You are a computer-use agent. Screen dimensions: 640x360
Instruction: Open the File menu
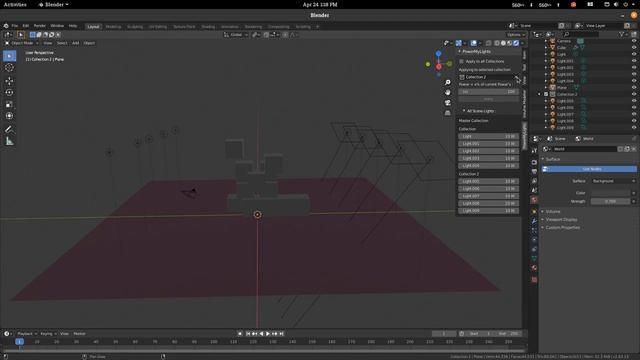click(14, 26)
